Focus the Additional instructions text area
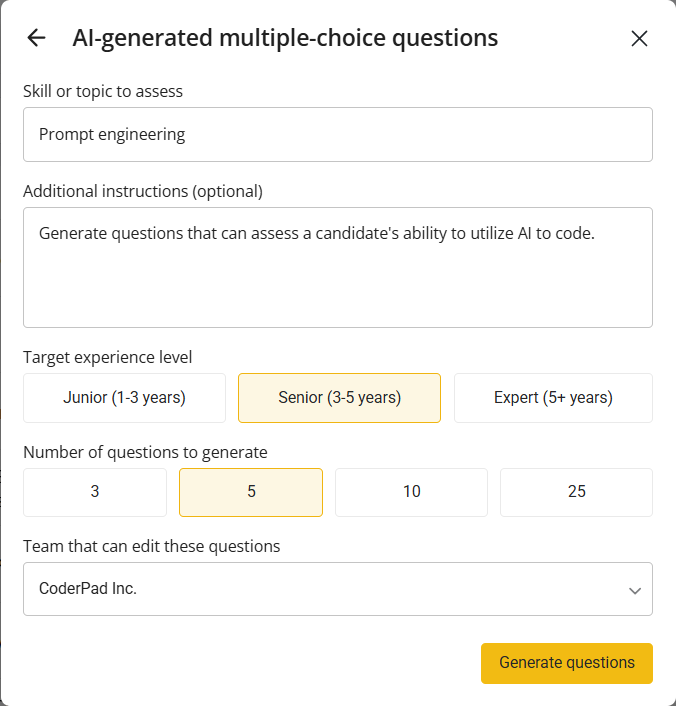The image size is (676, 706). point(337,267)
